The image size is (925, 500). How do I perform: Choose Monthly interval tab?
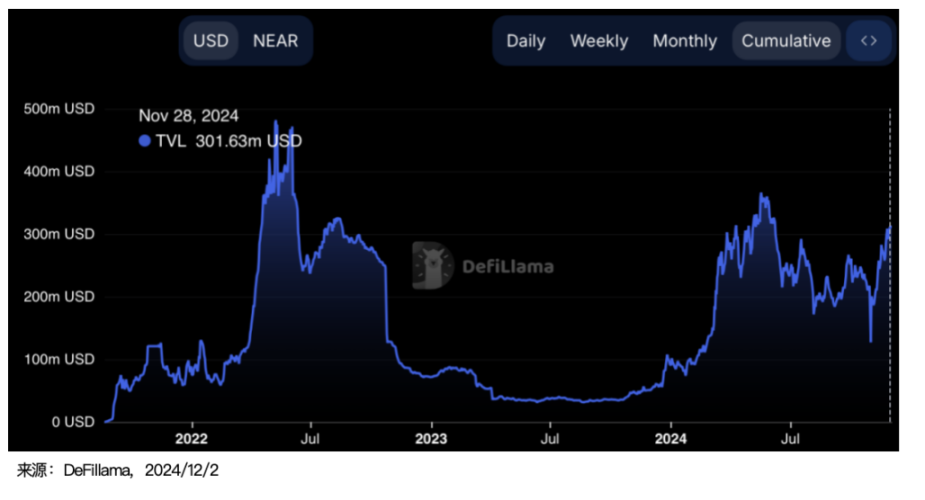(685, 41)
